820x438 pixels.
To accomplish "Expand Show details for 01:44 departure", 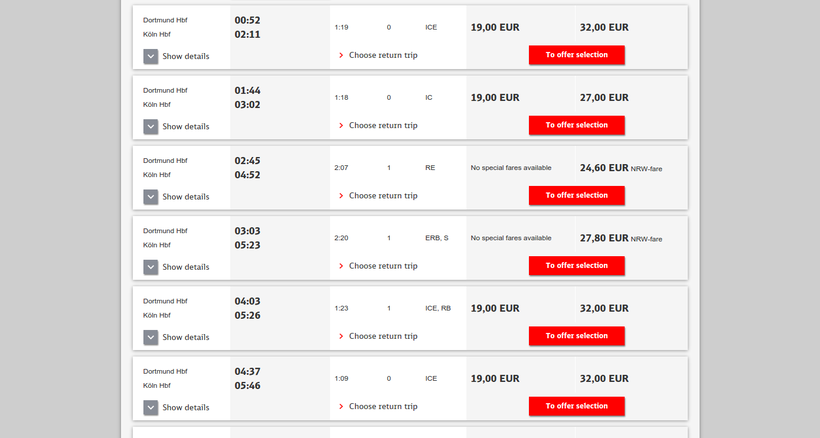I will [176, 126].
